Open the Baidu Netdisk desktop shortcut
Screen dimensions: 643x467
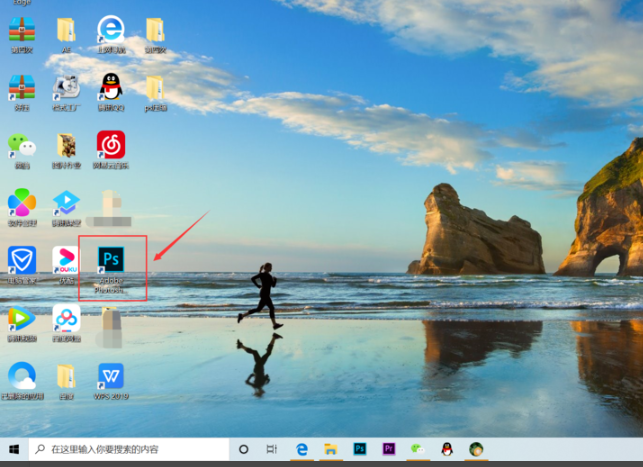(66, 319)
